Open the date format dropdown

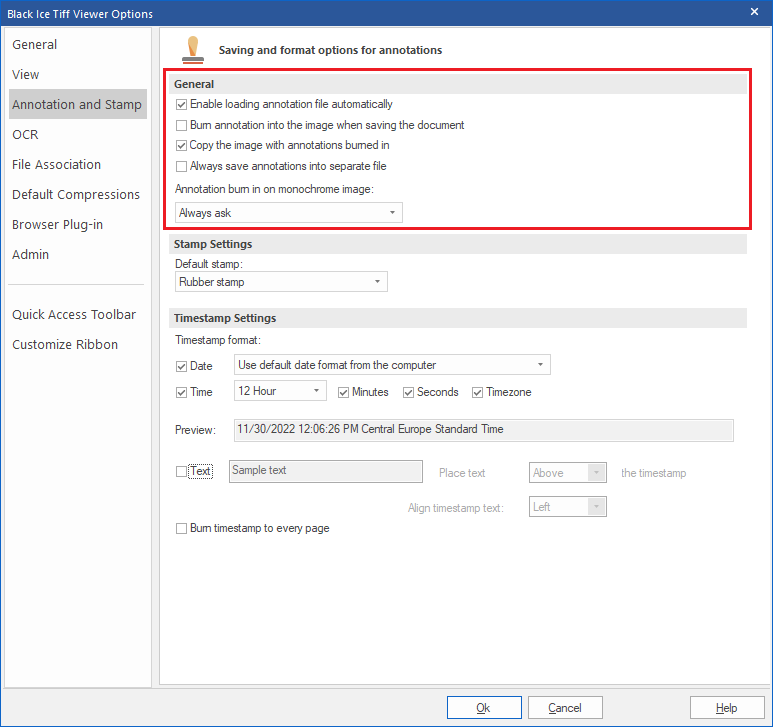[392, 365]
